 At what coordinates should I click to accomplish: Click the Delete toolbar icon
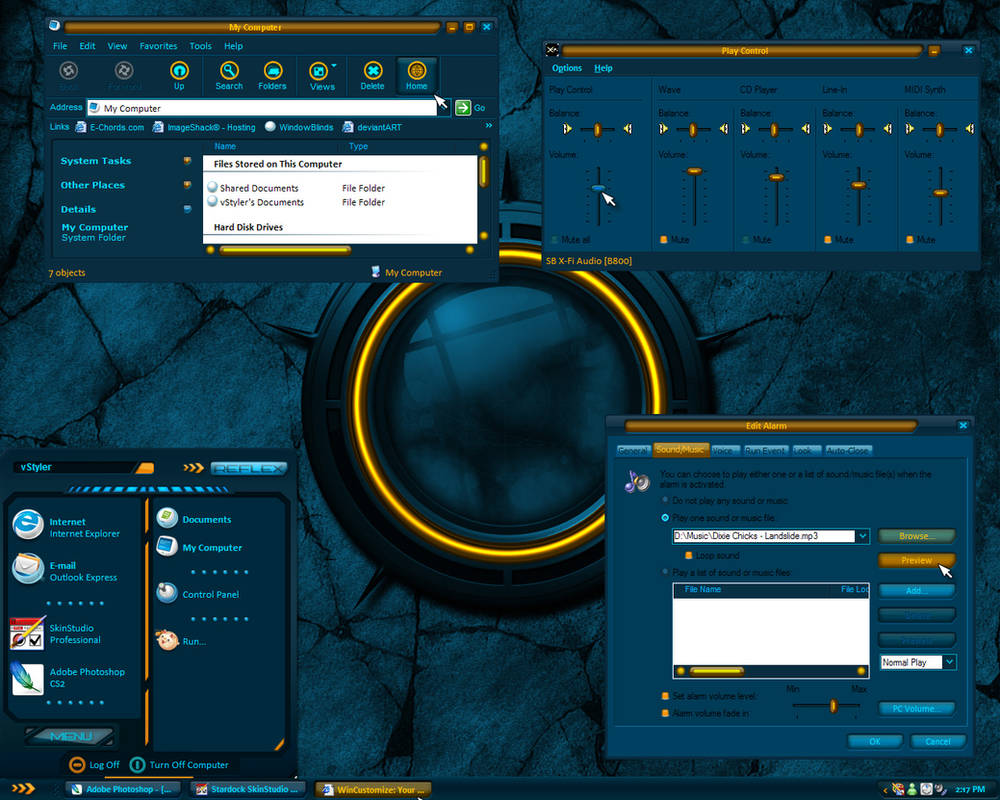(x=372, y=75)
